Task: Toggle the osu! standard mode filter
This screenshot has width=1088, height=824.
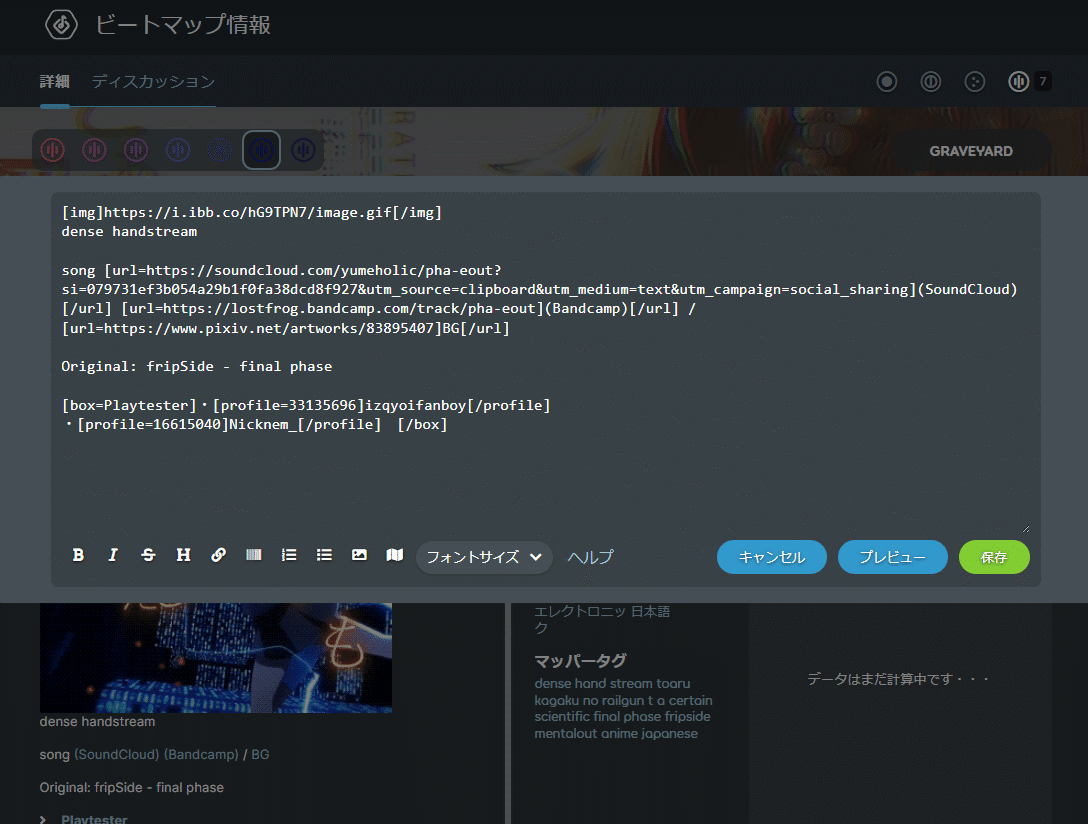Action: click(886, 81)
